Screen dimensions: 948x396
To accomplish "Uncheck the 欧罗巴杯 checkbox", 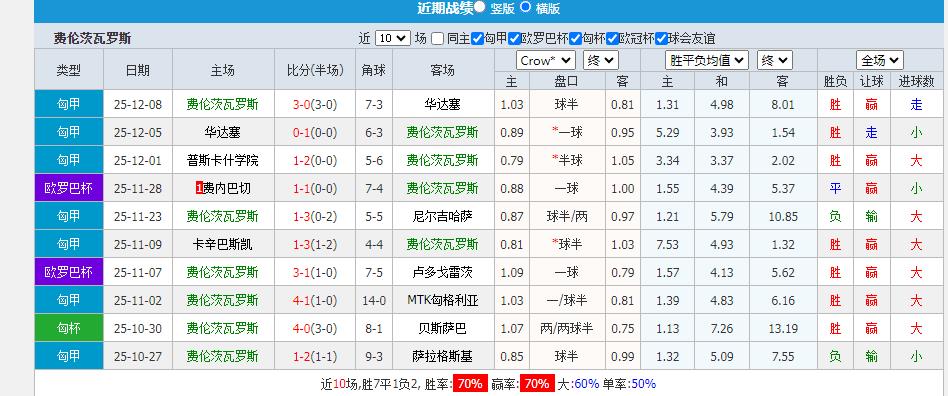I will coord(515,39).
